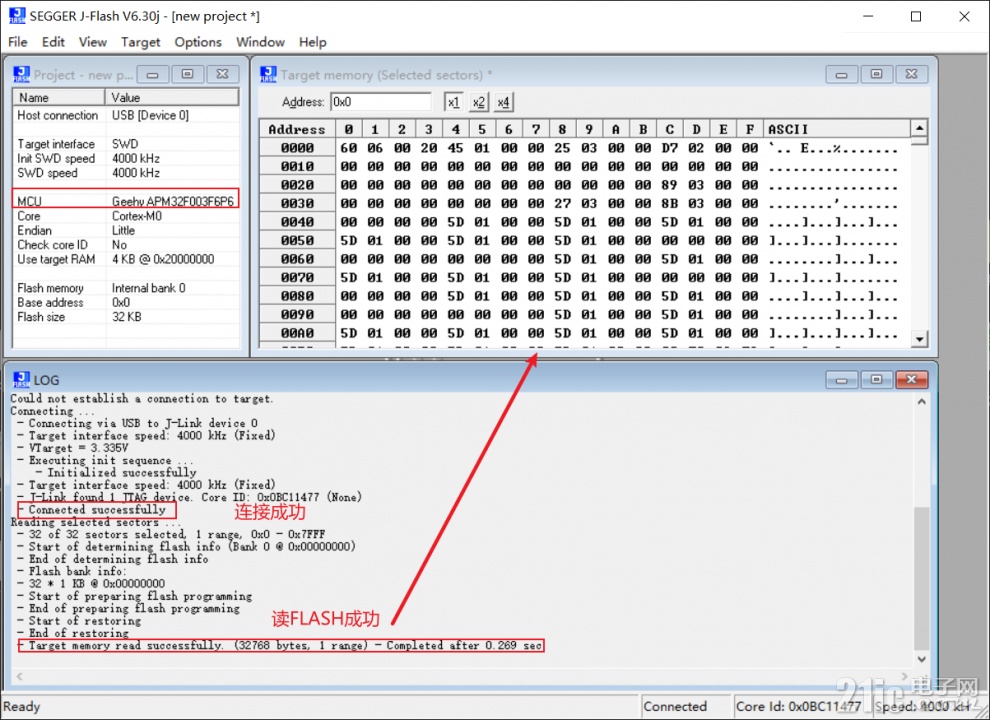990x720 pixels.
Task: Close the LOG sub-window
Action: click(x=911, y=380)
